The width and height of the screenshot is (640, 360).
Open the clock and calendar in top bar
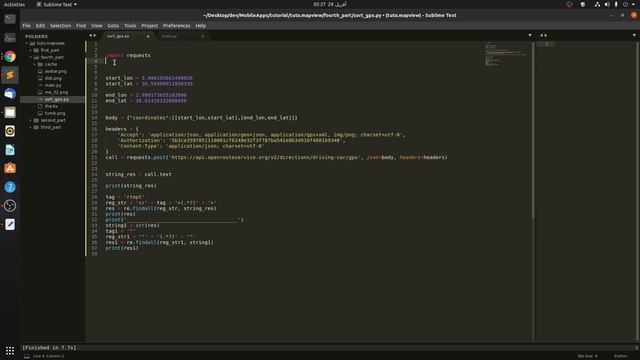pos(330,4)
